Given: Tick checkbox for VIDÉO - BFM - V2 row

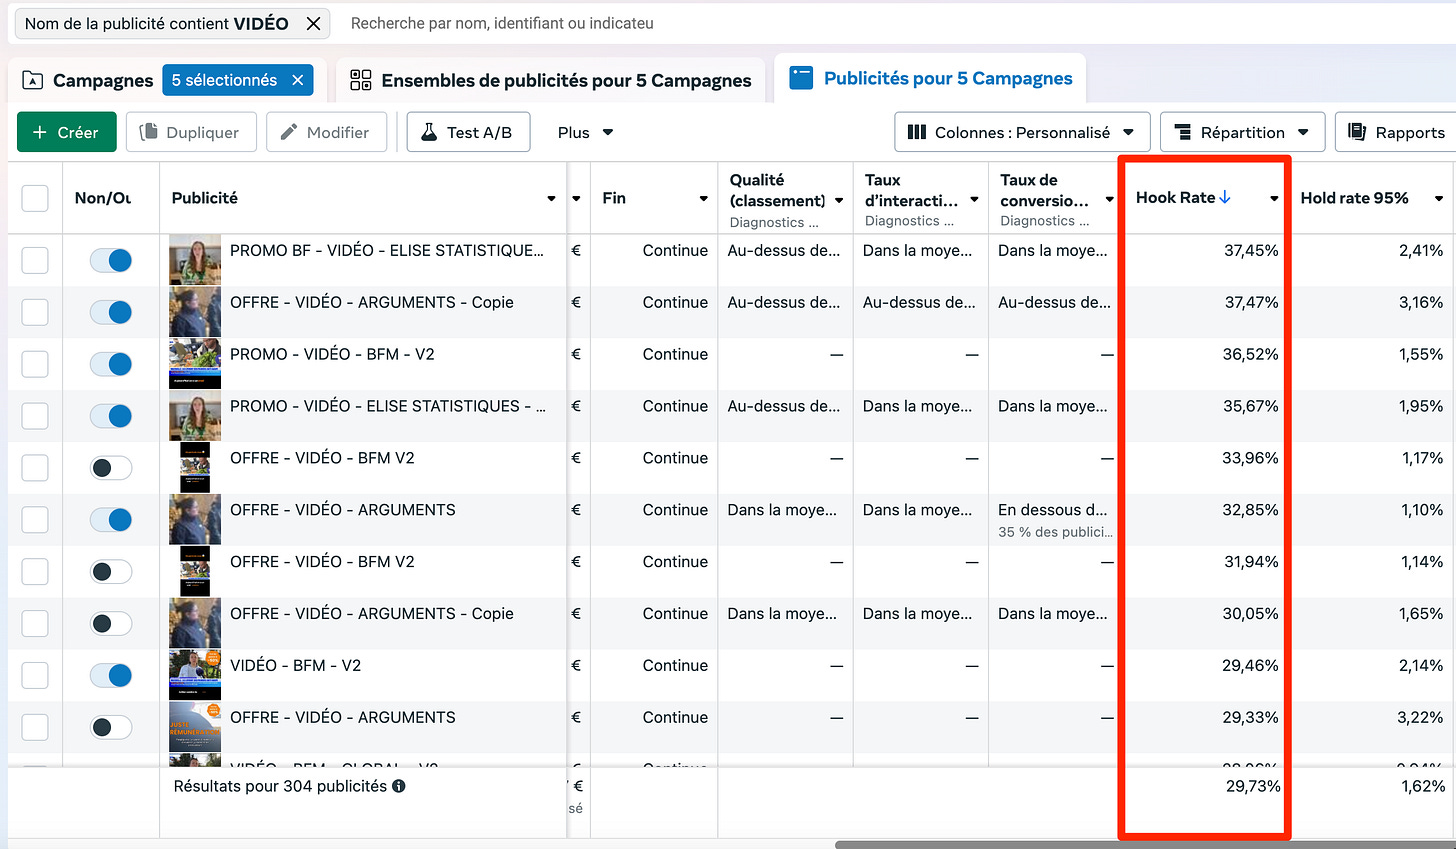Looking at the screenshot, I should click(35, 676).
